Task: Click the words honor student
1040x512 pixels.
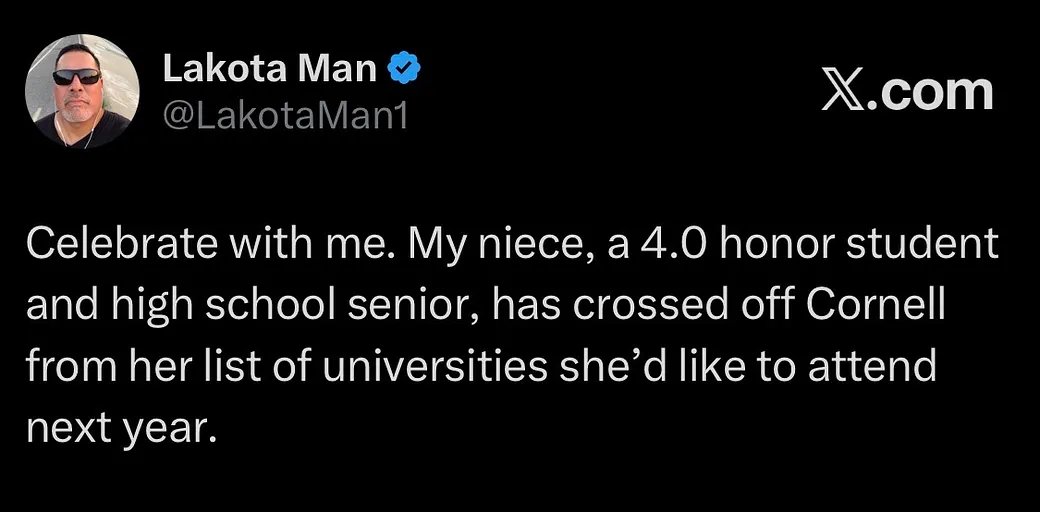Action: pyautogui.click(x=857, y=245)
